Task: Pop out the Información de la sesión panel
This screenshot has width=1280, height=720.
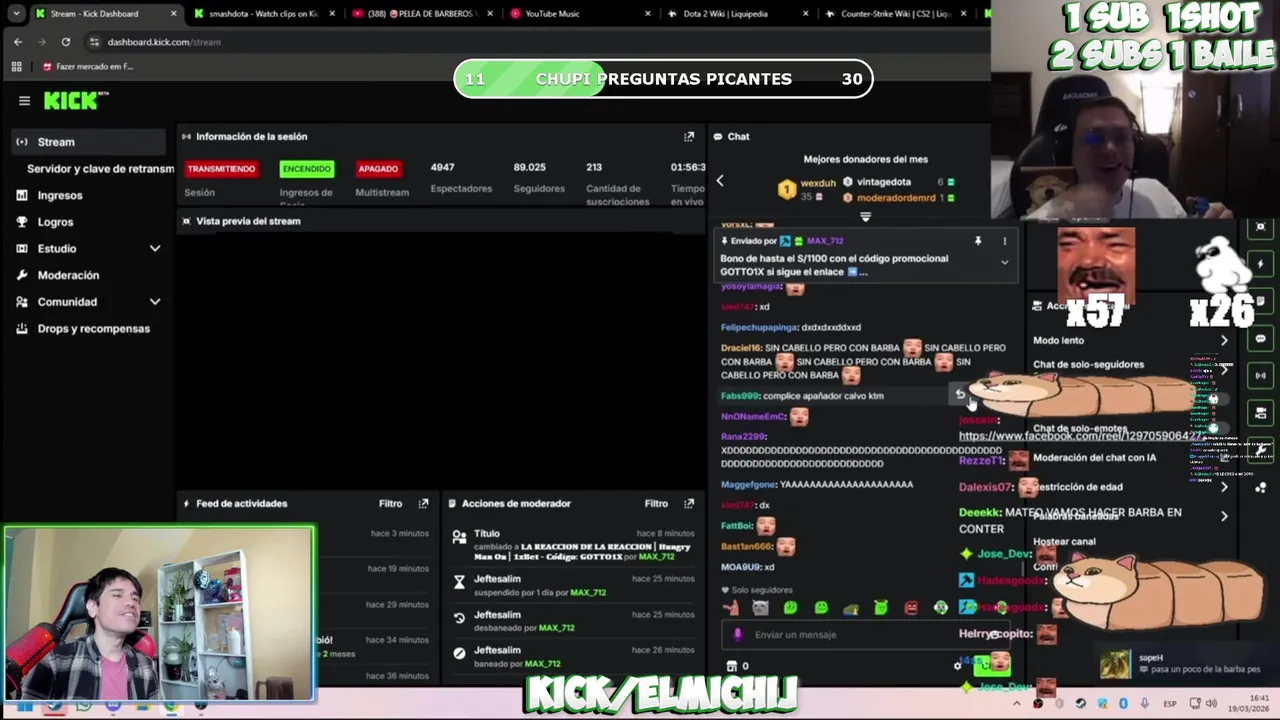Action: tap(689, 136)
